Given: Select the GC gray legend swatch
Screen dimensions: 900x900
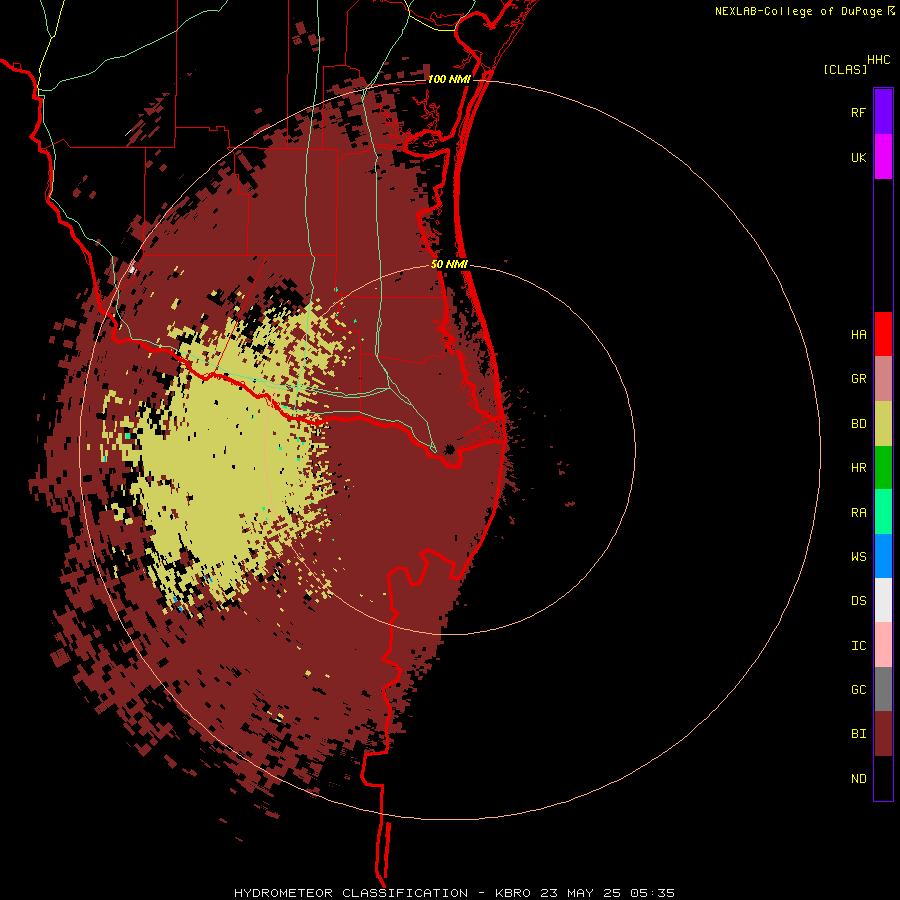Looking at the screenshot, I should [x=883, y=689].
